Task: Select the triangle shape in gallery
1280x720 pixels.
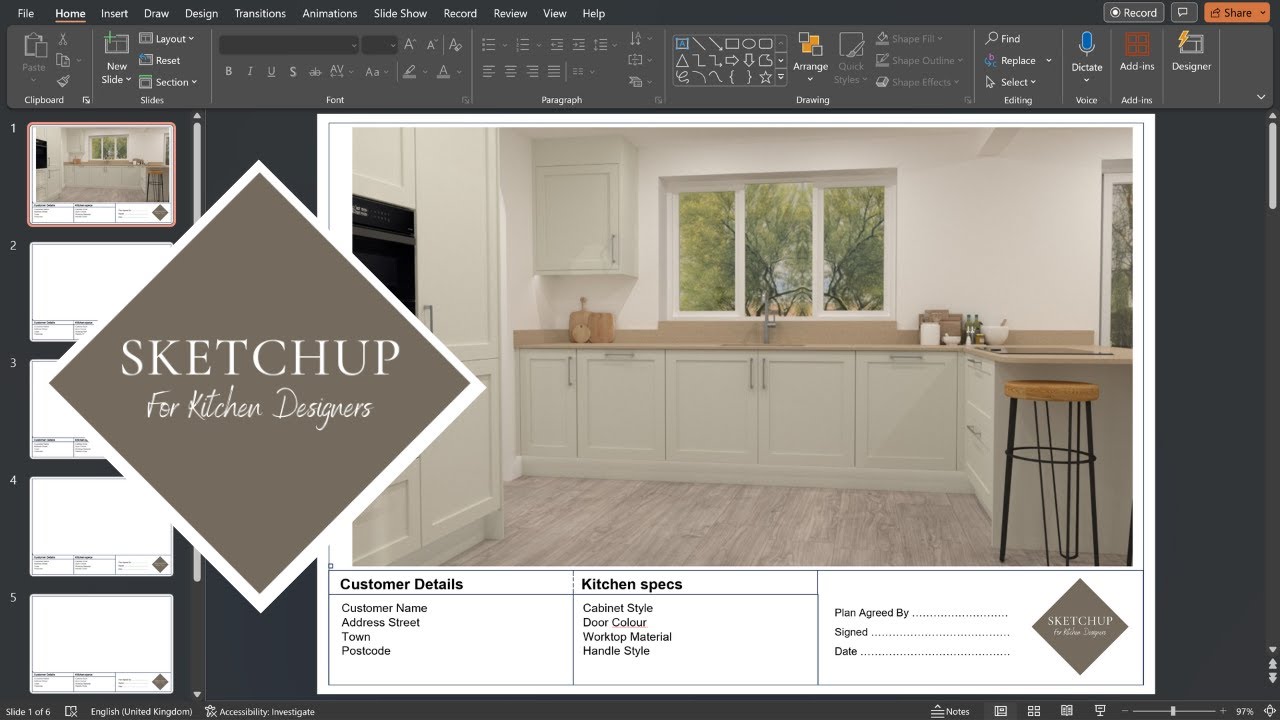Action: click(x=682, y=60)
